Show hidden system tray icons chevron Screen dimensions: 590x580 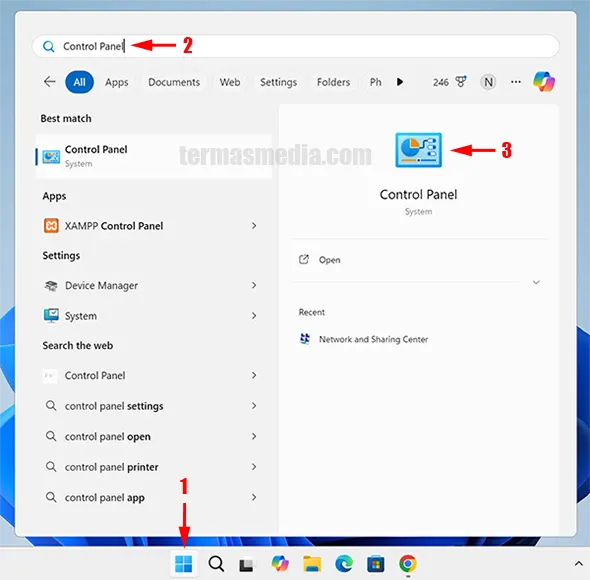click(578, 564)
